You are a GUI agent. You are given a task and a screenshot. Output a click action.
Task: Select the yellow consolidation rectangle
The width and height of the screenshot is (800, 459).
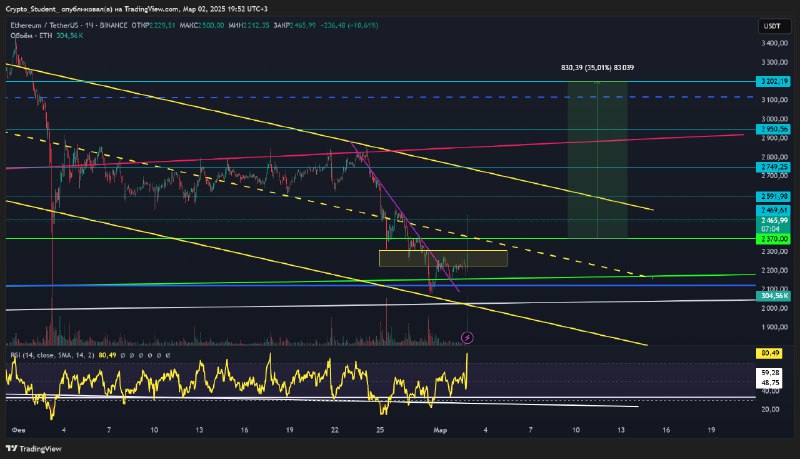443,259
